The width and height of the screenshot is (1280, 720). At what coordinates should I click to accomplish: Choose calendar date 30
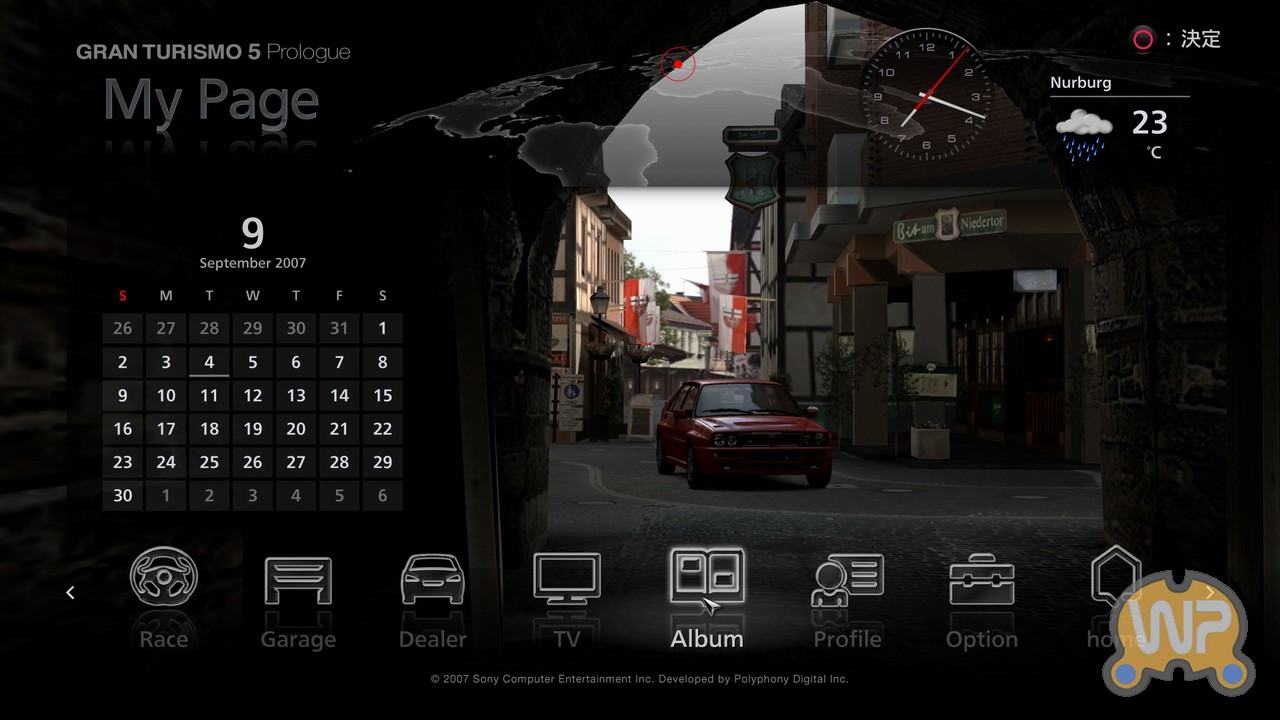click(123, 496)
